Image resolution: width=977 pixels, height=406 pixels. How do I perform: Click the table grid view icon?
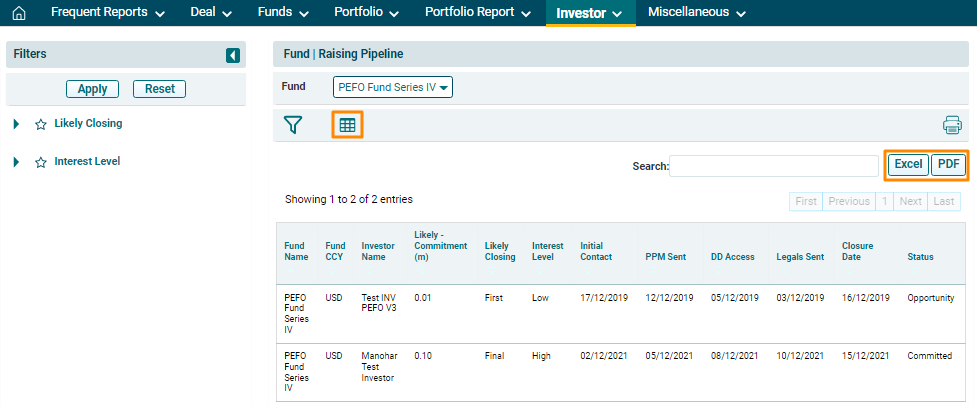point(347,125)
